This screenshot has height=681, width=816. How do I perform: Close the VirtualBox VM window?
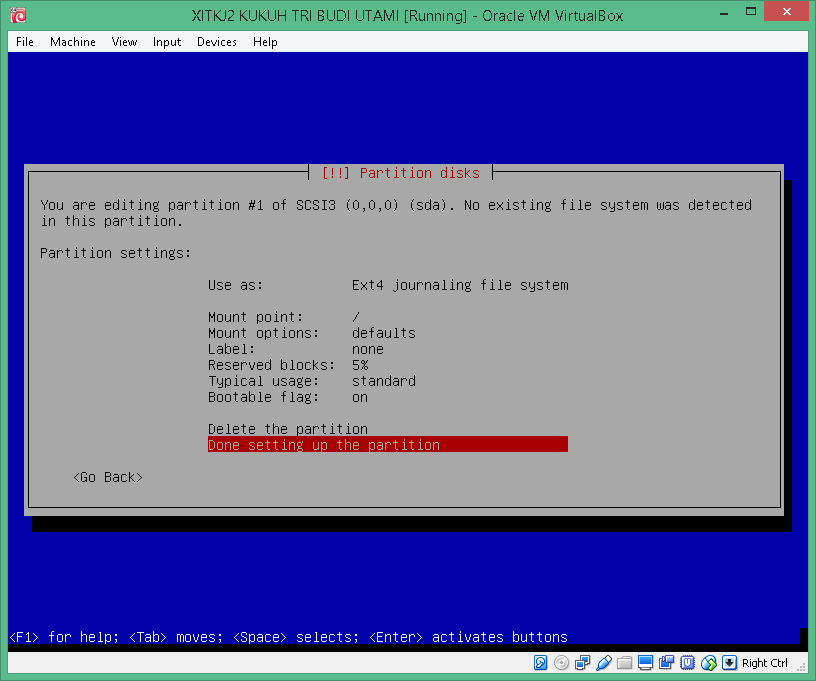(x=786, y=11)
